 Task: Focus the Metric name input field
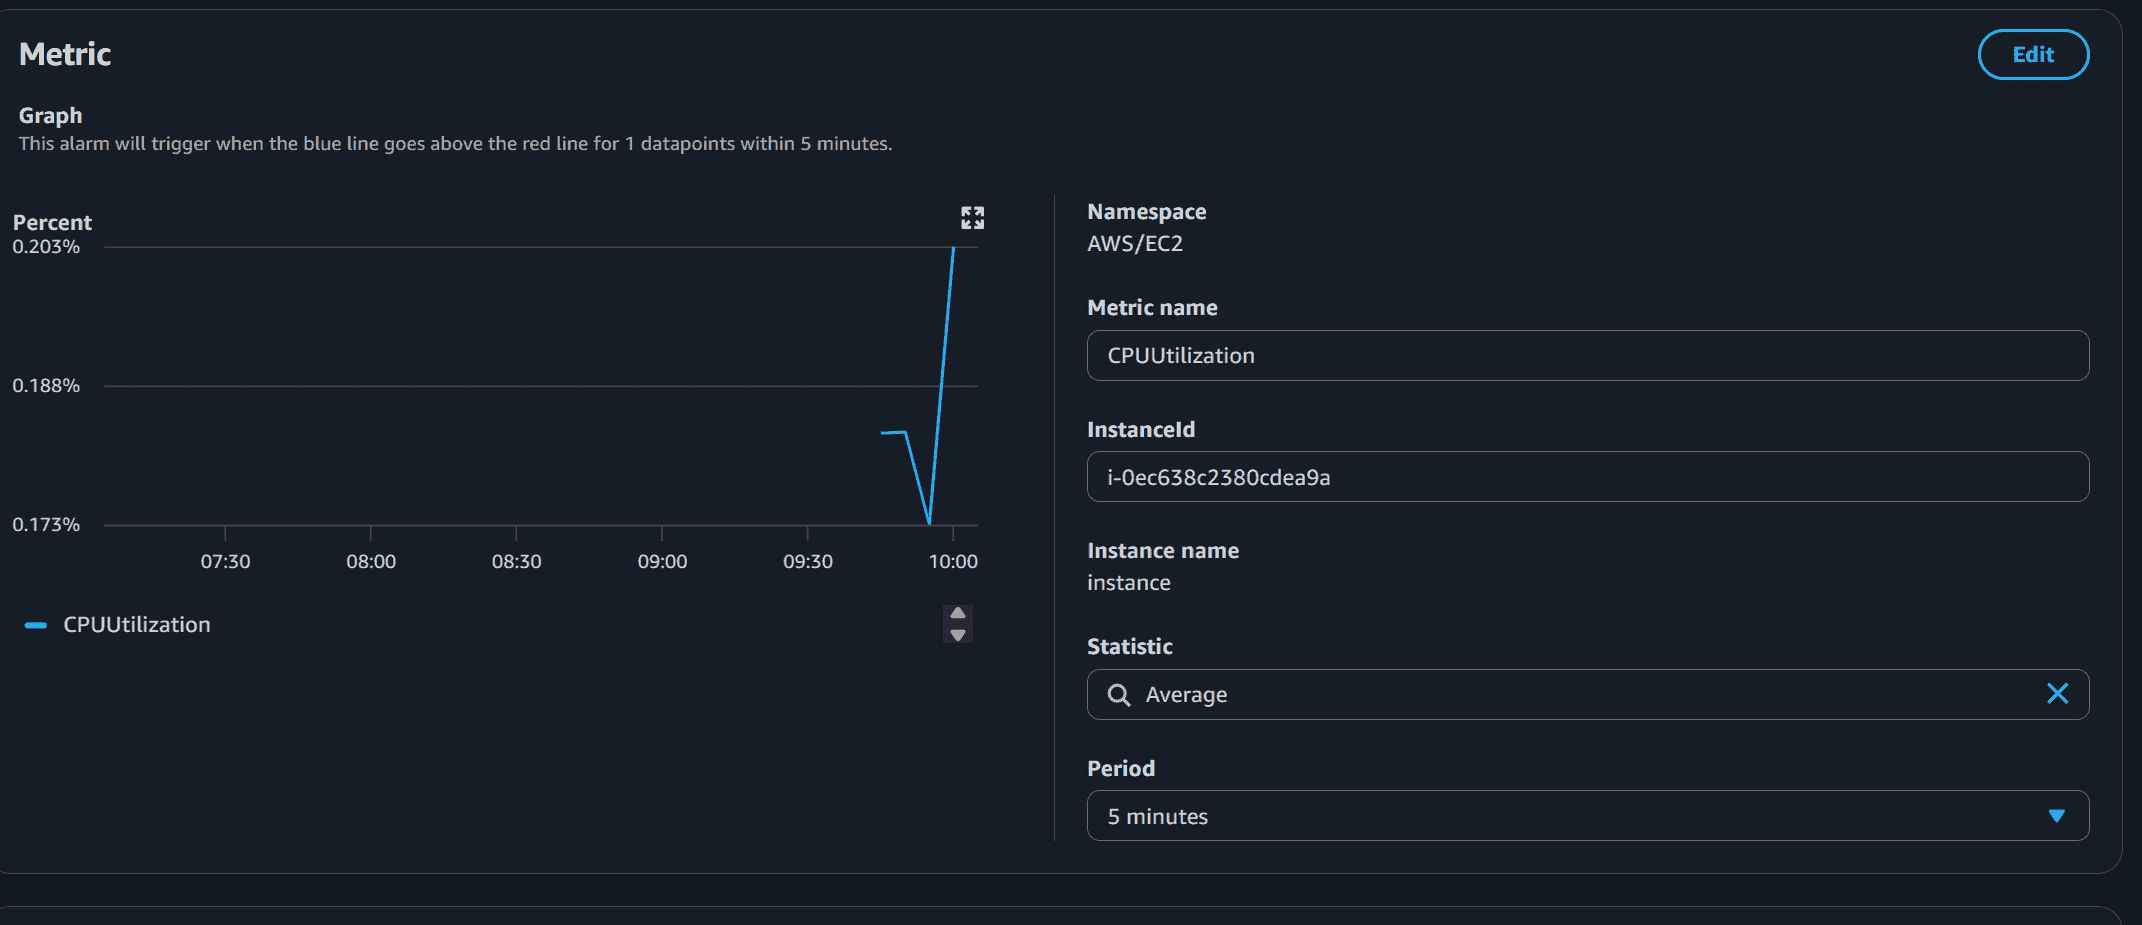(x=1587, y=355)
